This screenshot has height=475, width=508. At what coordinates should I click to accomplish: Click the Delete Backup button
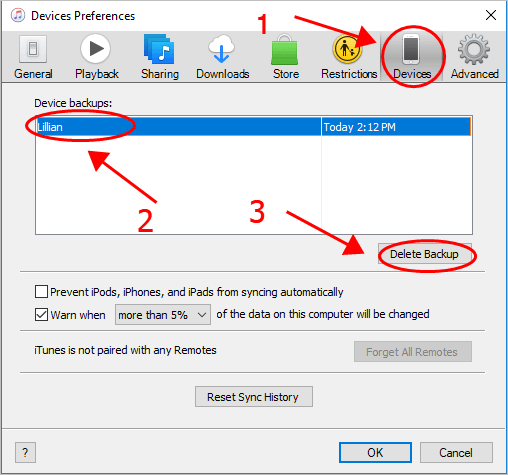coord(425,254)
